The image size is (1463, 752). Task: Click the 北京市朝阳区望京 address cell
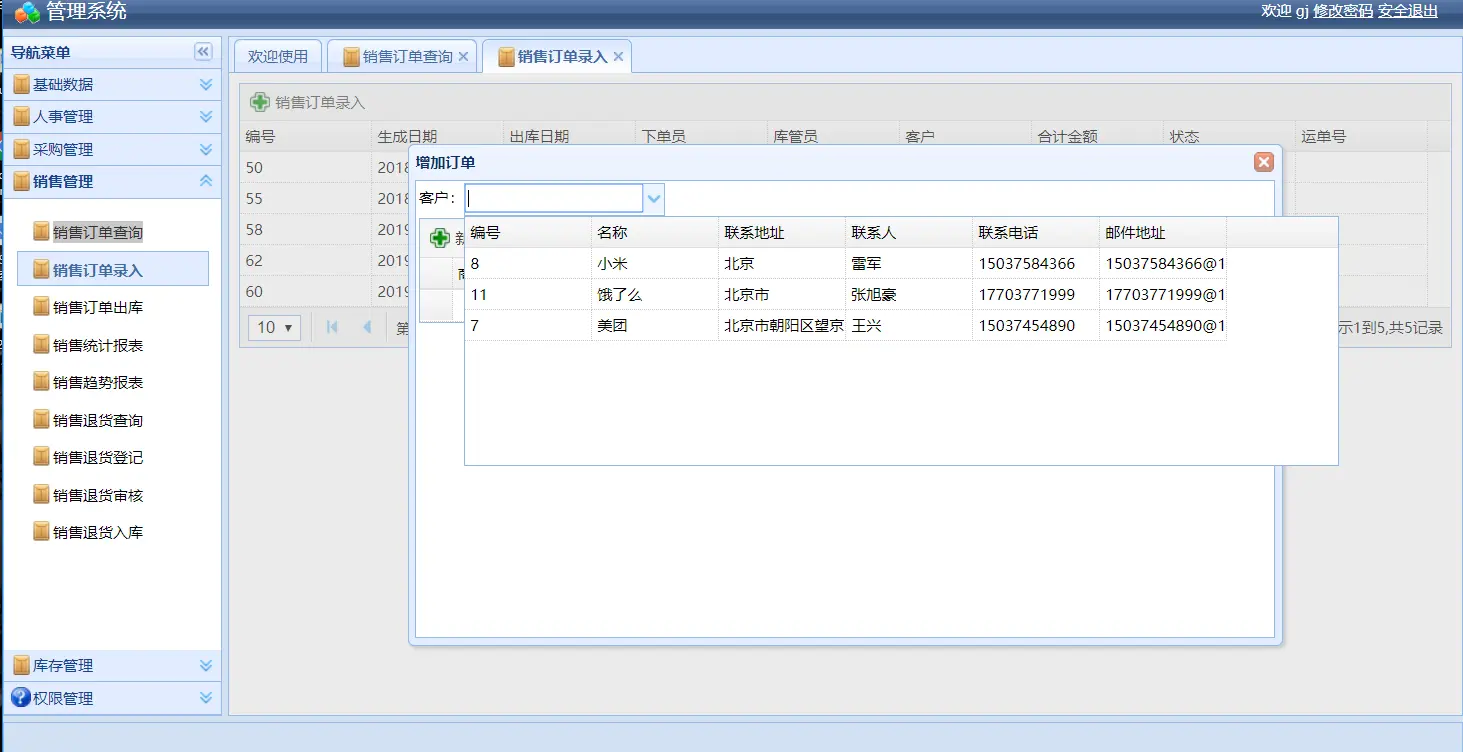coord(782,326)
